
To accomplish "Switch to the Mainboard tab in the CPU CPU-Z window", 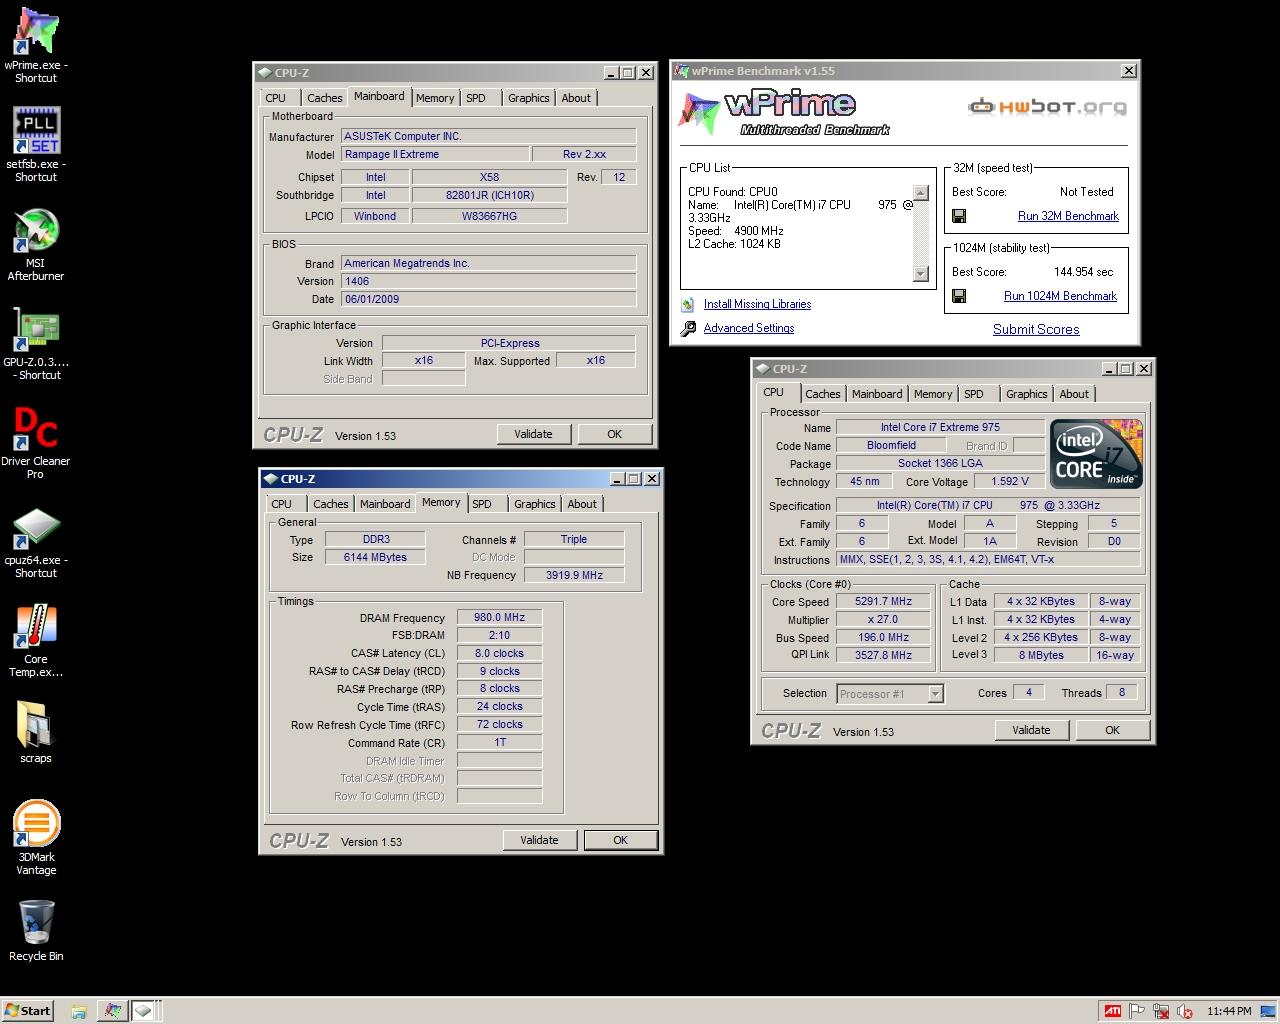I will 877,394.
